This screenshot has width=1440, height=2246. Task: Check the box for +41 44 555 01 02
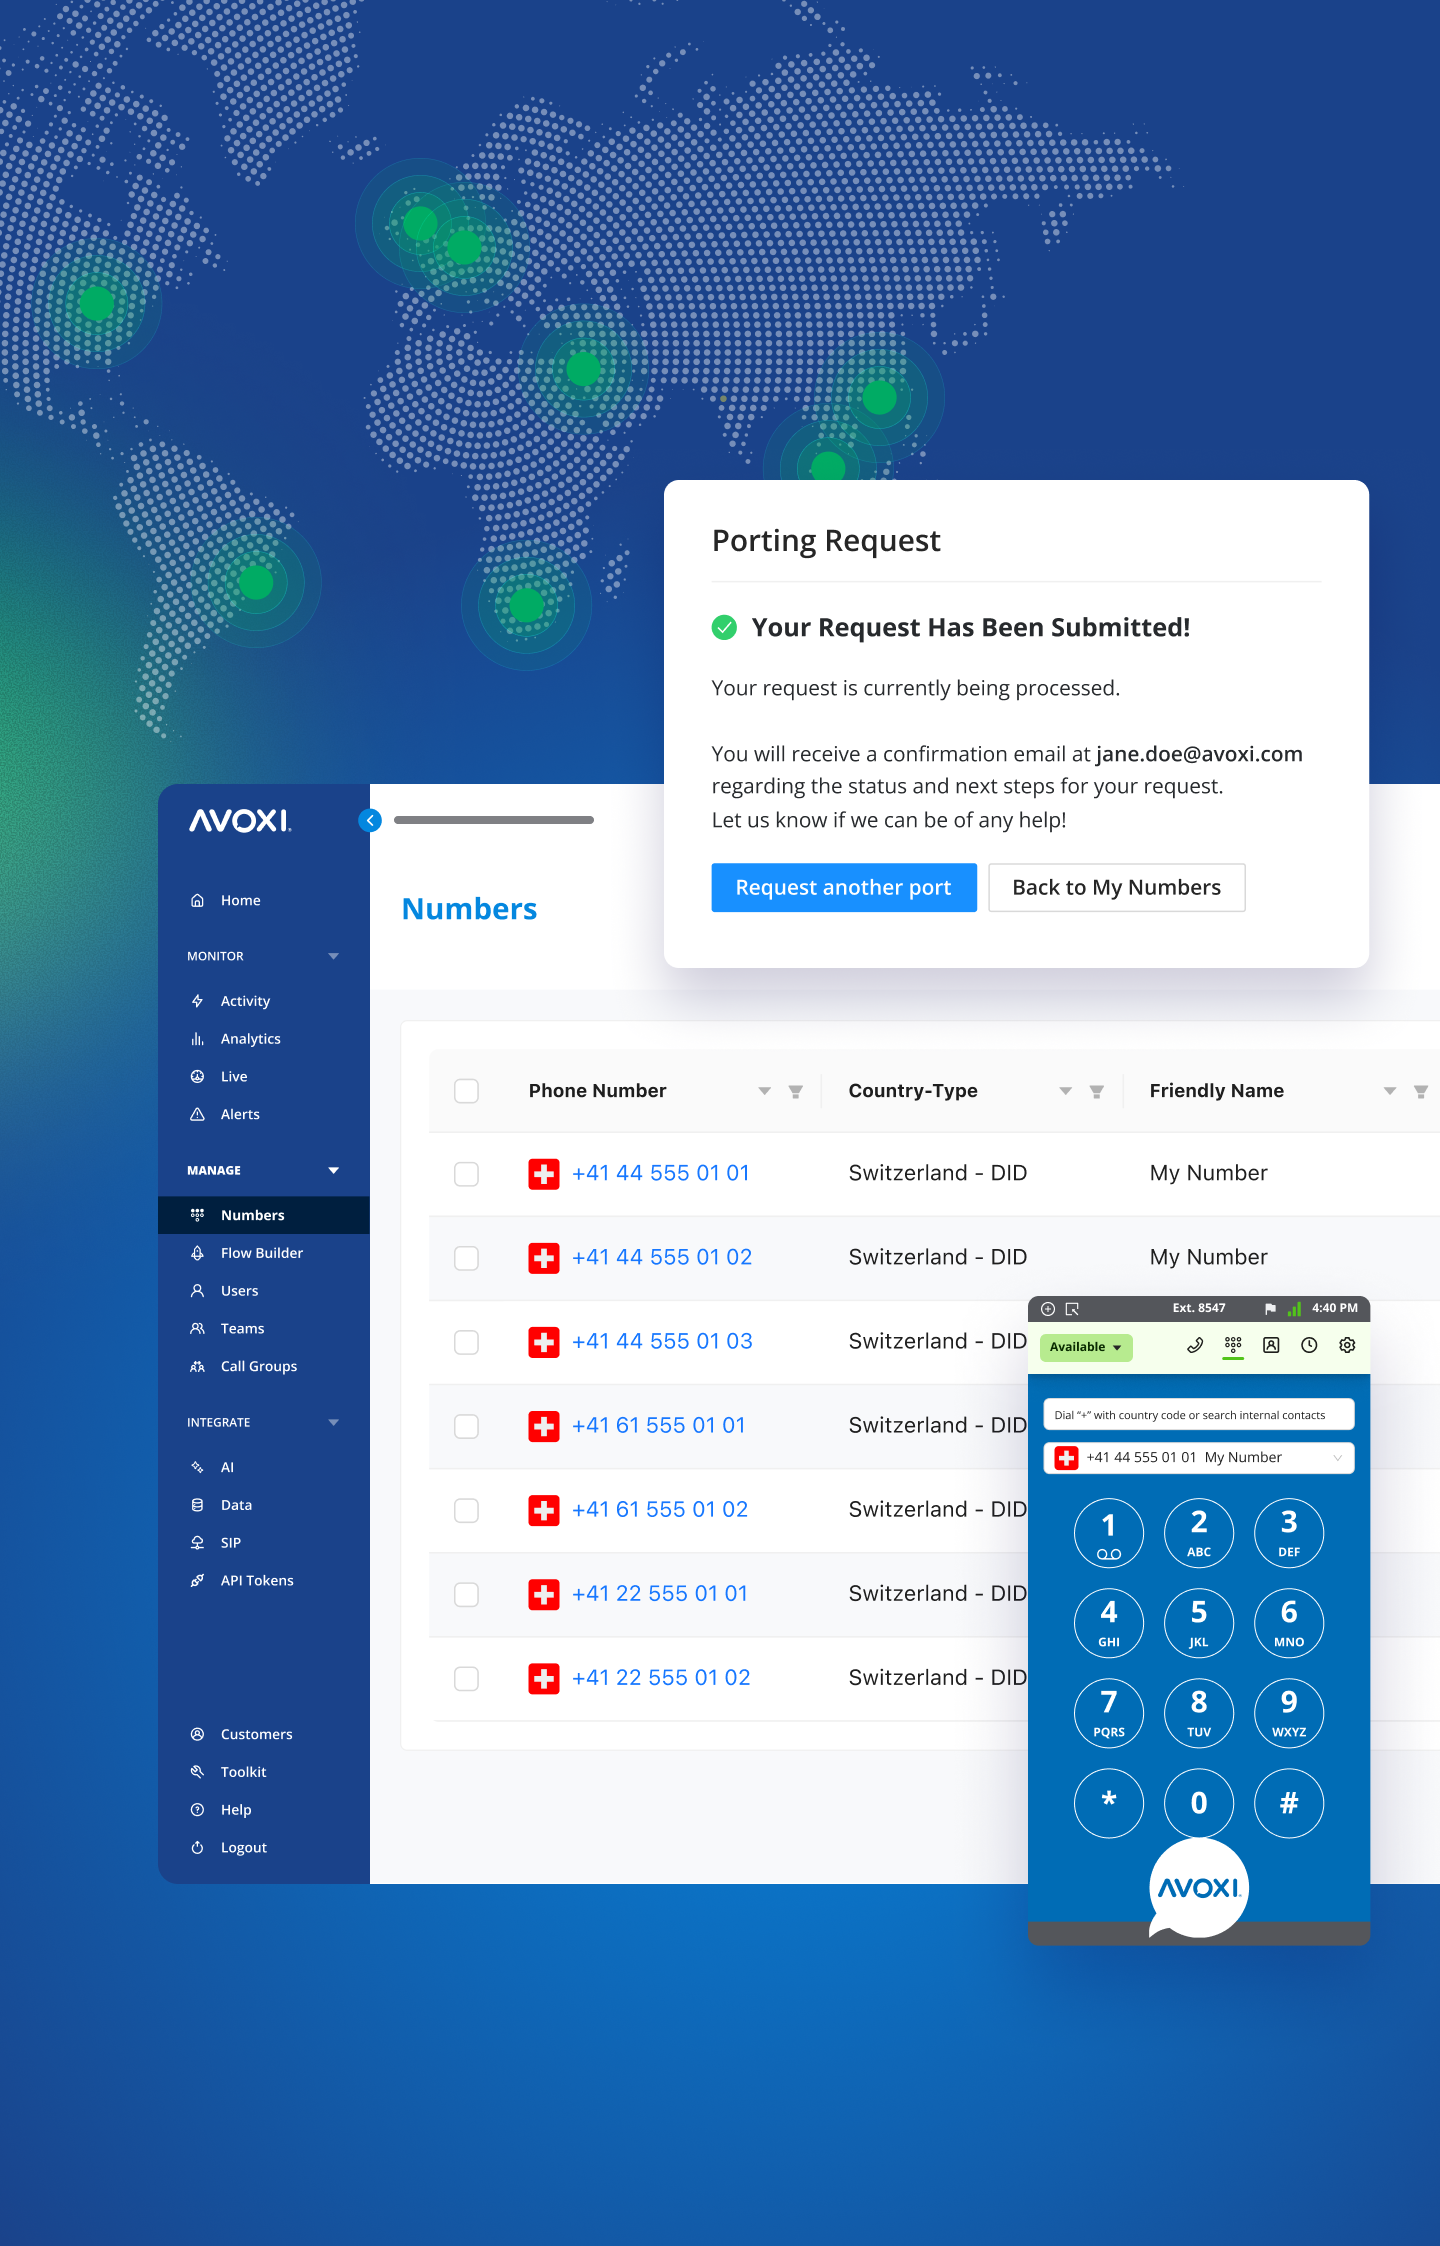[466, 1258]
